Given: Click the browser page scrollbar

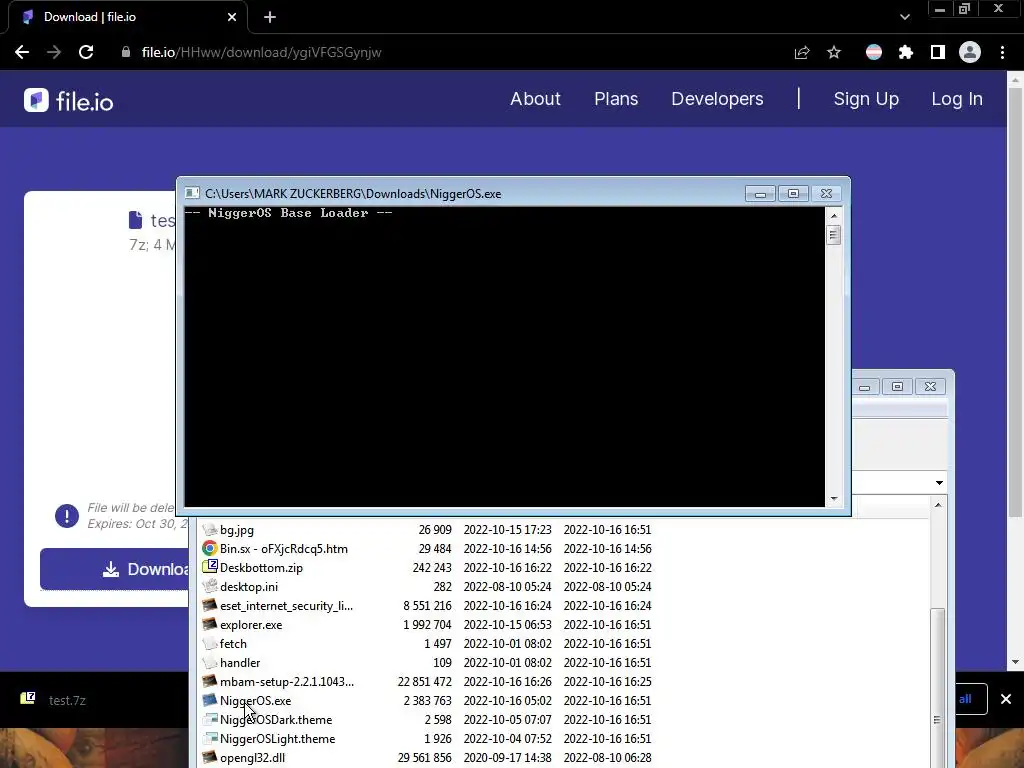Looking at the screenshot, I should (1014, 304).
